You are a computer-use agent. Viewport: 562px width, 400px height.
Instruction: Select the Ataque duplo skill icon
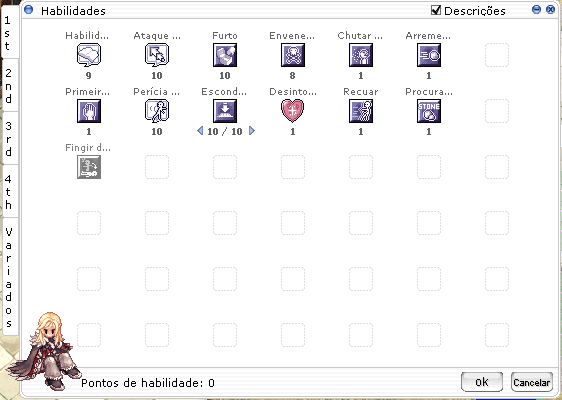click(157, 55)
